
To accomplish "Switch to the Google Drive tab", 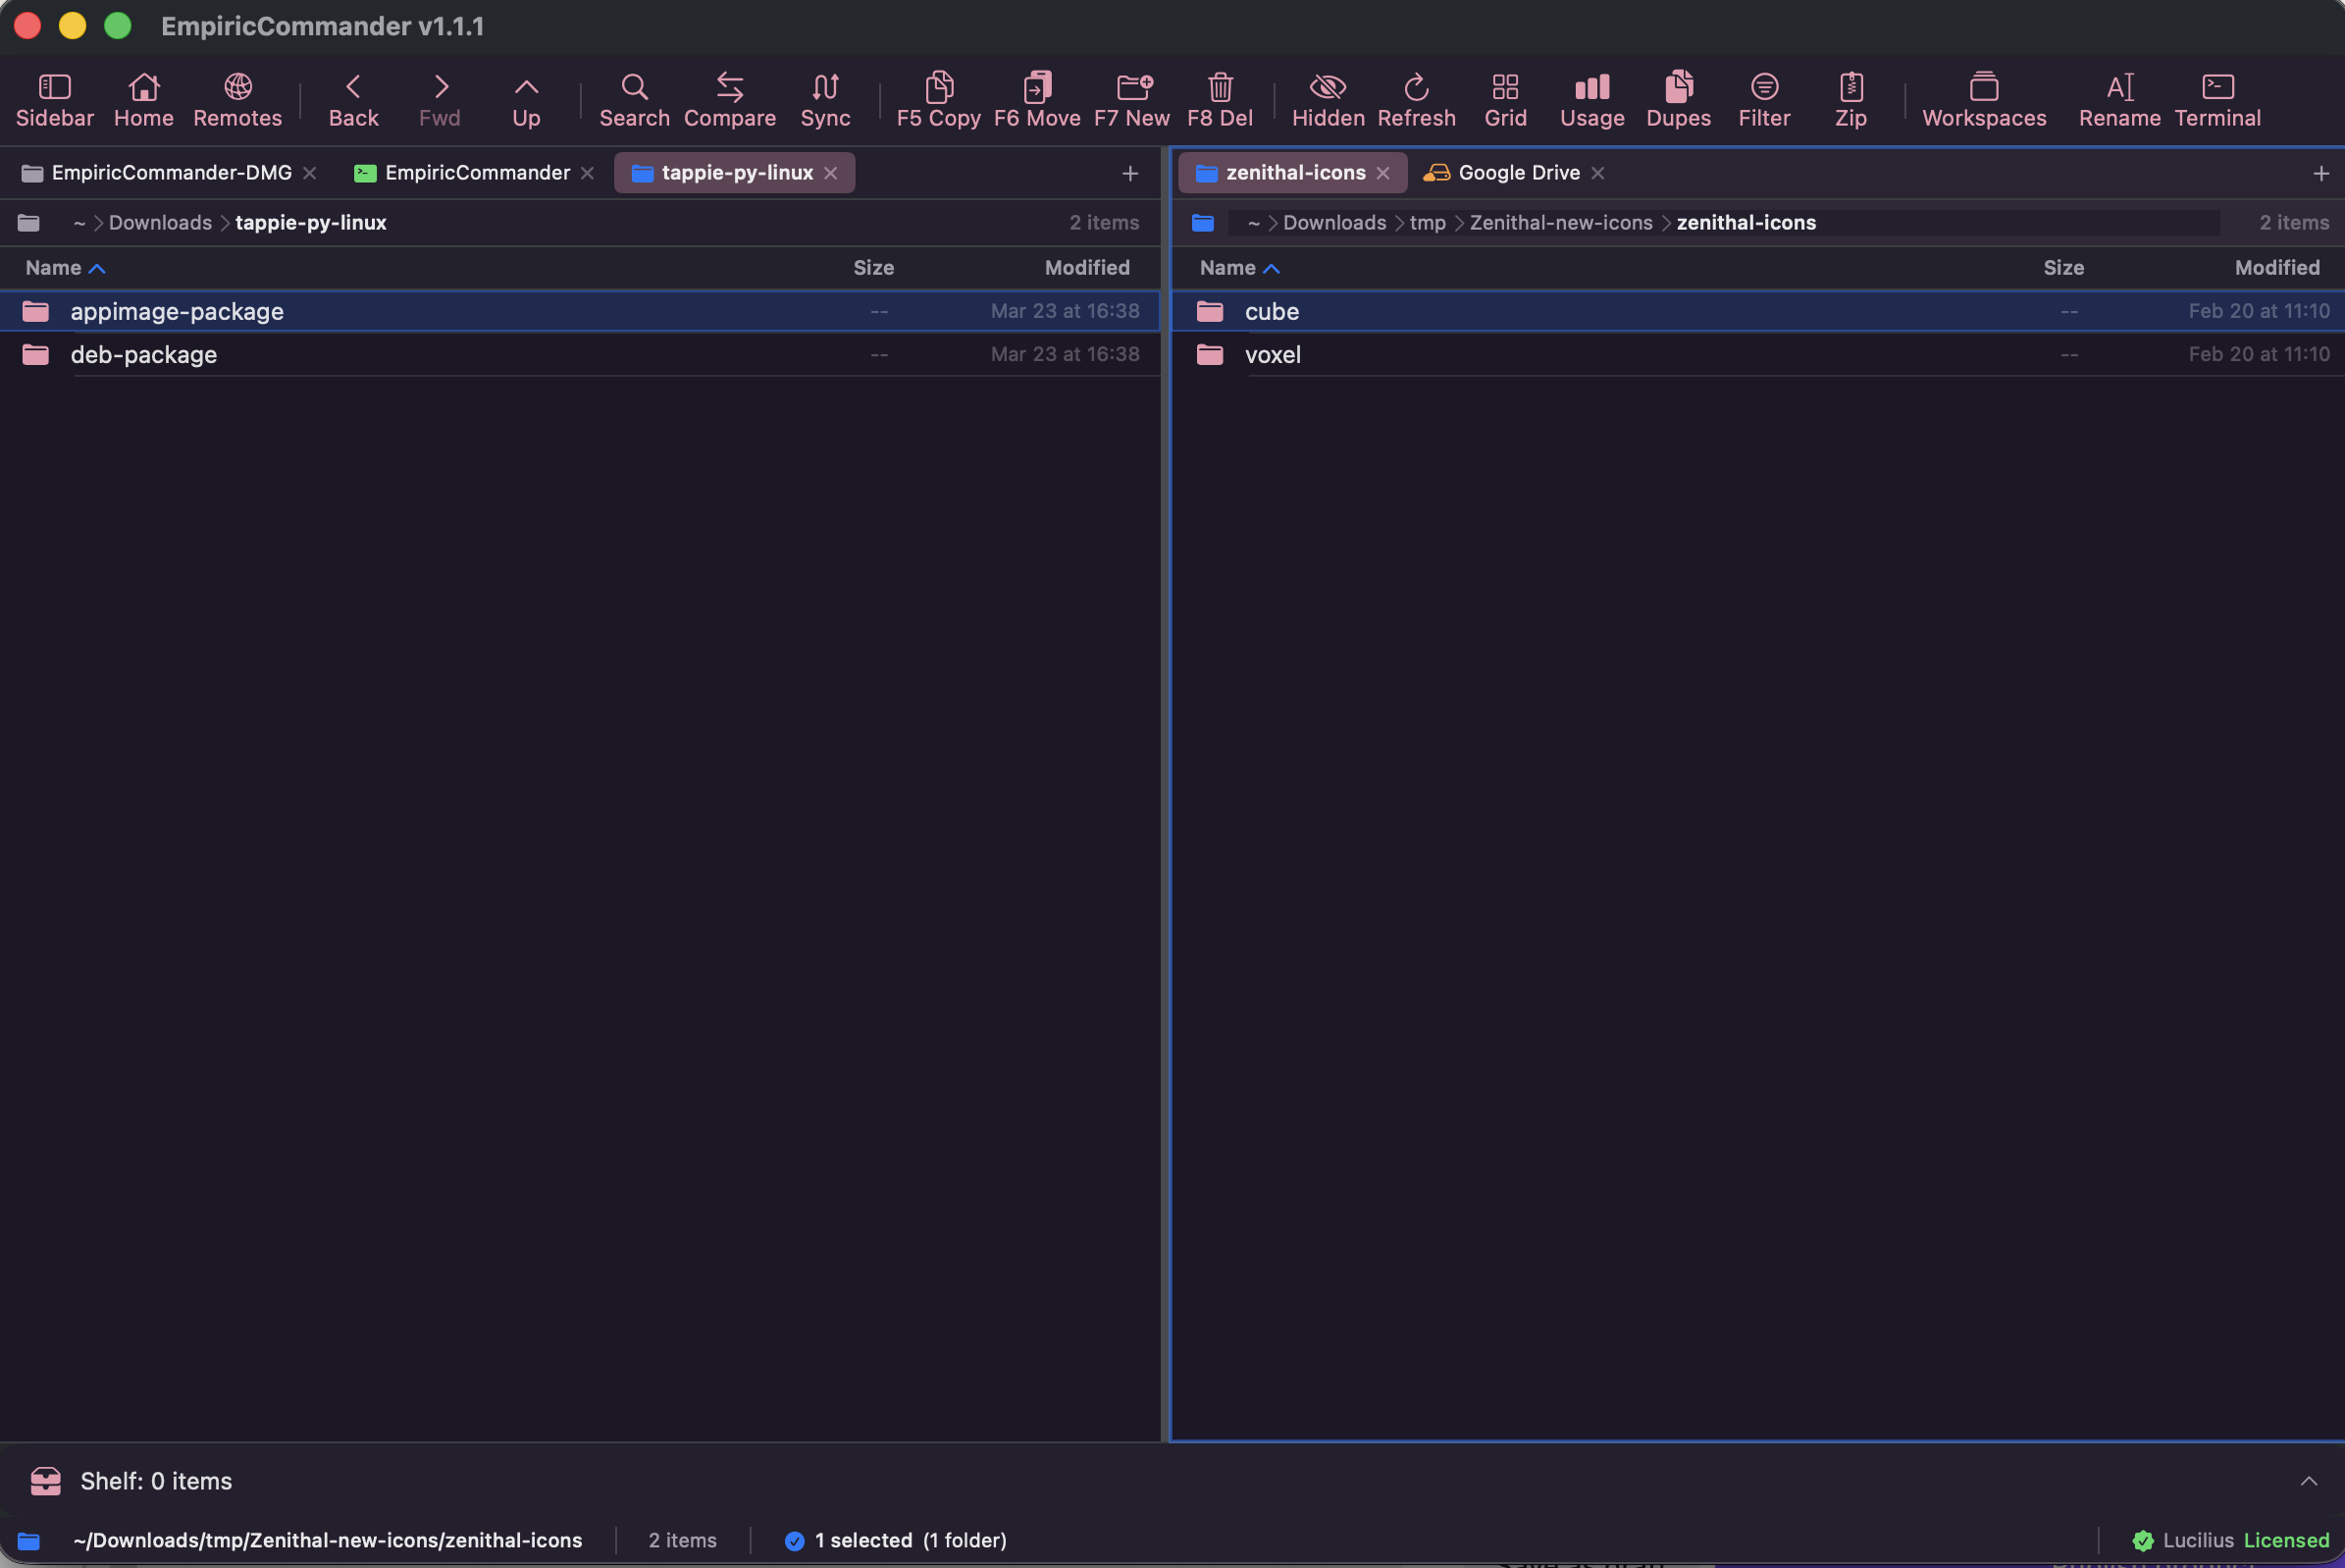I will (1517, 173).
